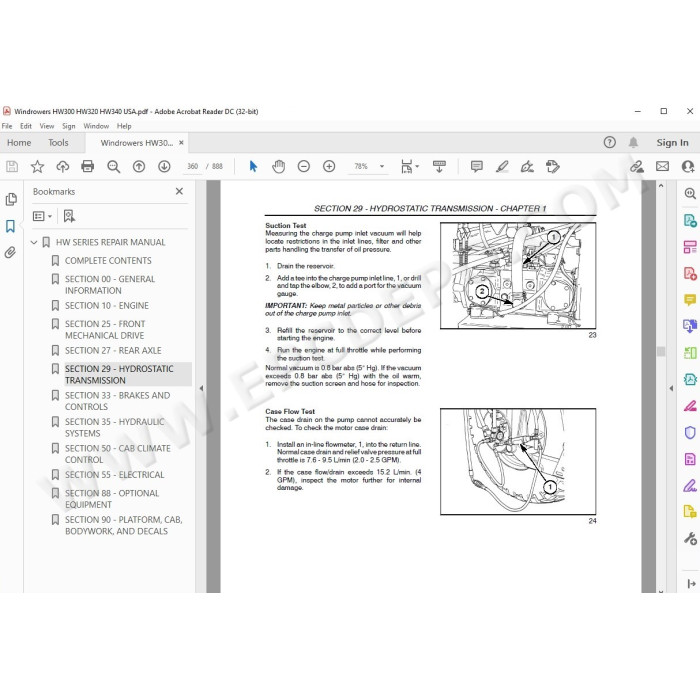The height and width of the screenshot is (700, 700).
Task: Open the attachments paperclip panel
Action: click(x=10, y=253)
